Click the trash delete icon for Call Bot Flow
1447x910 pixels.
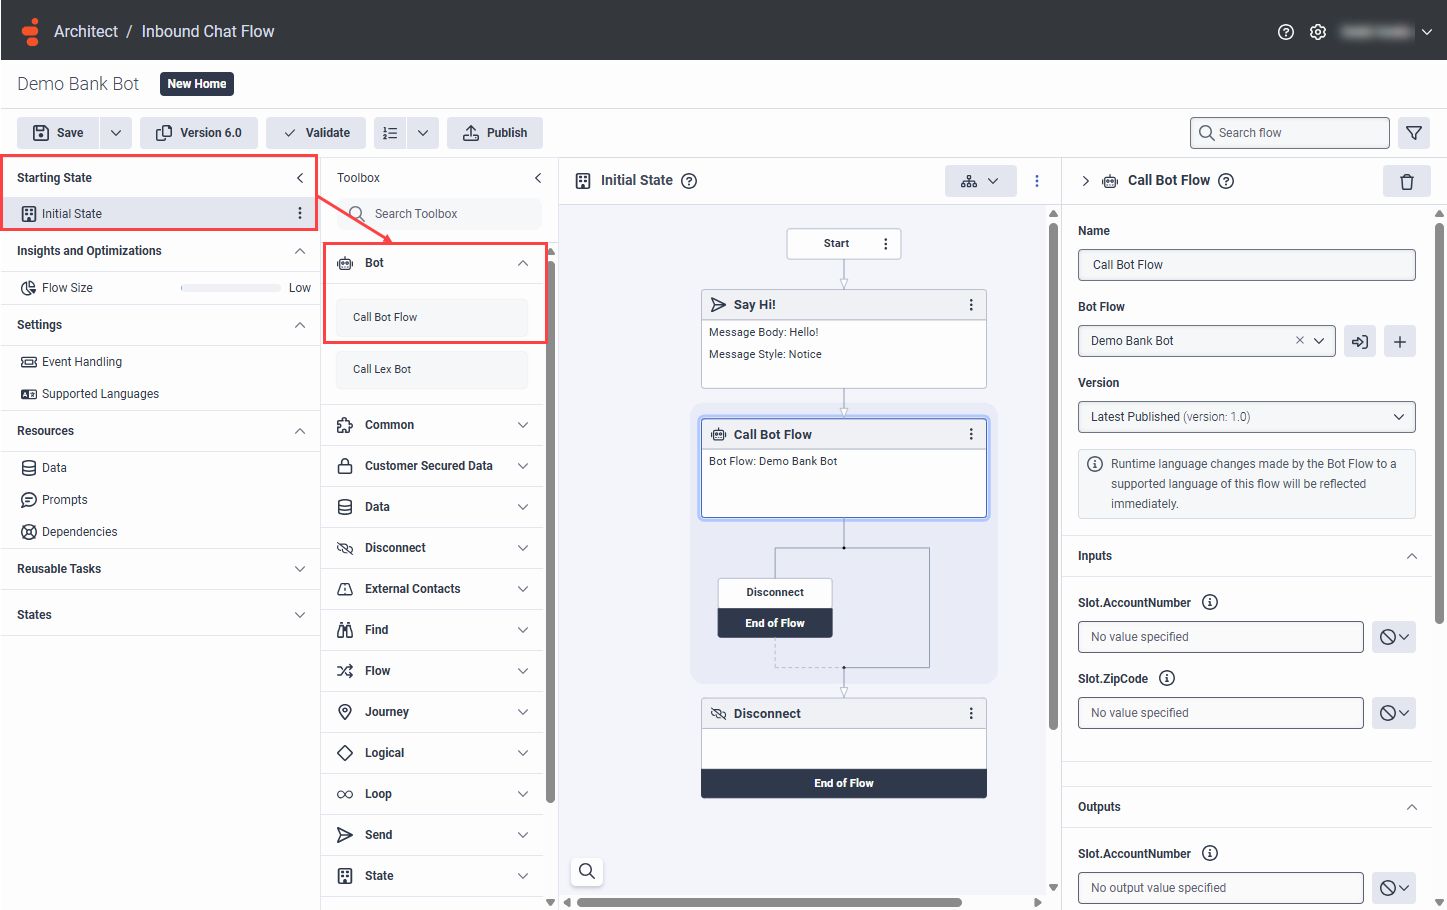1406,181
